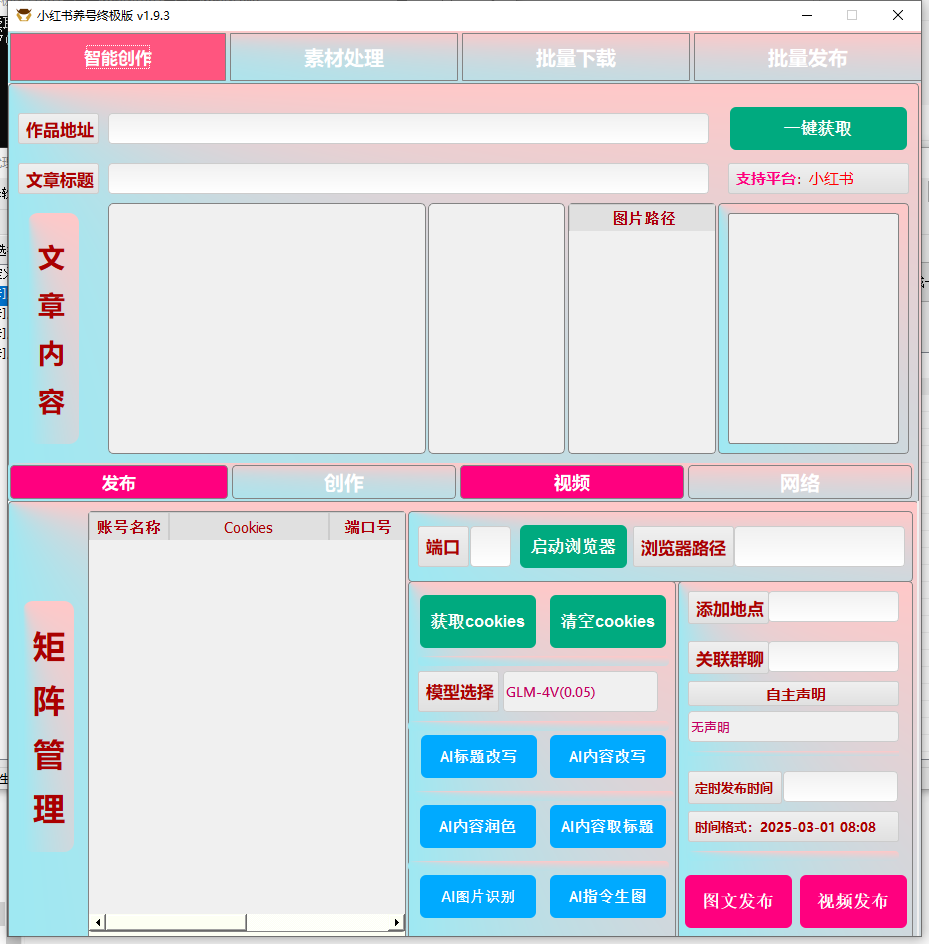
Task: Click the account list horizontal scrollbar thumb
Action: [175, 922]
